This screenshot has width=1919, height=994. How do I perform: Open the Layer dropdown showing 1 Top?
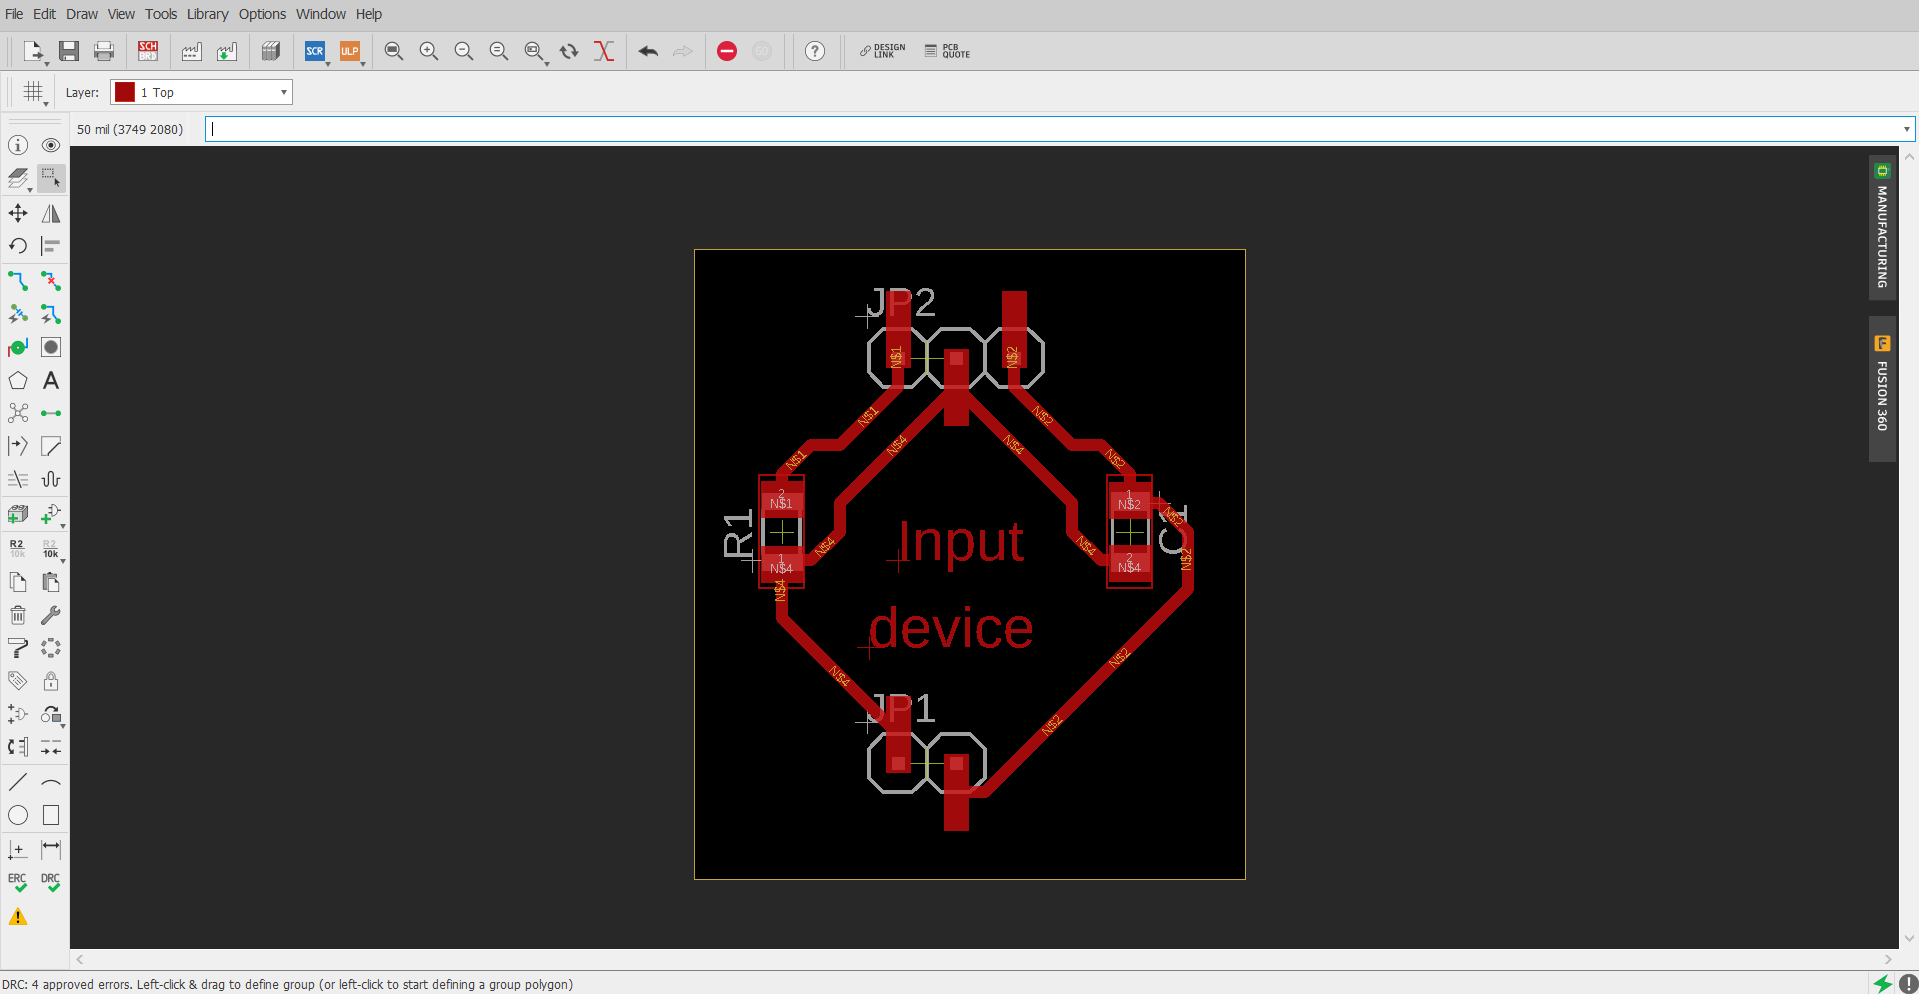point(201,92)
